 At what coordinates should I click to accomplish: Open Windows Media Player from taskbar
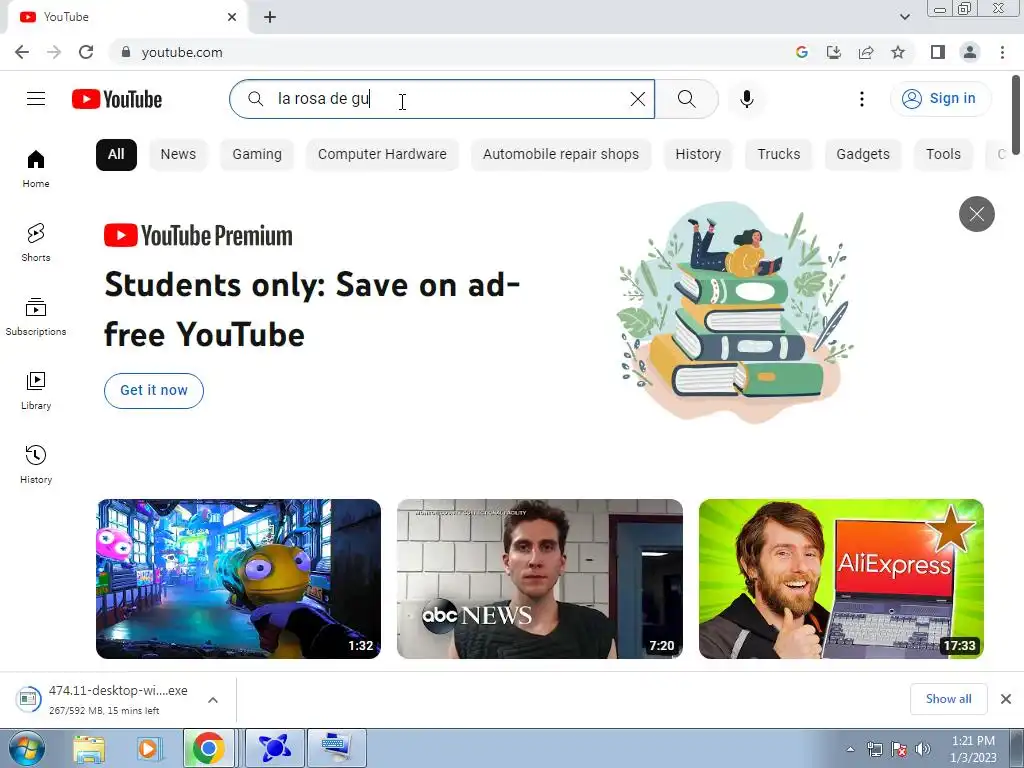(x=148, y=749)
